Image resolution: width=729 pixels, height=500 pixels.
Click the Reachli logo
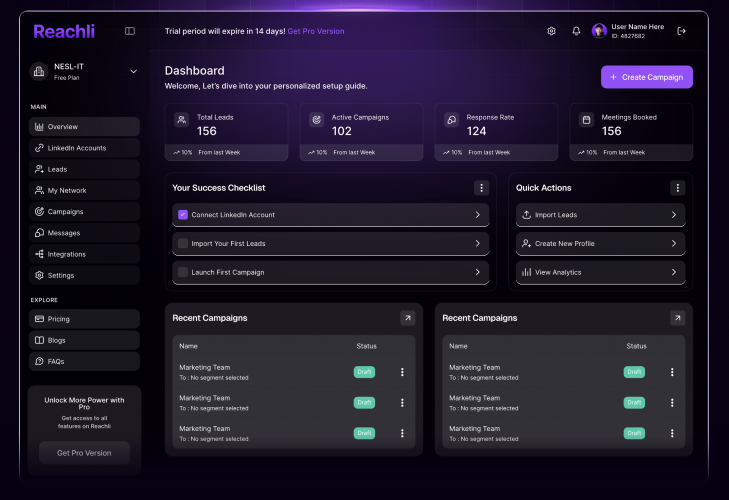(x=64, y=32)
